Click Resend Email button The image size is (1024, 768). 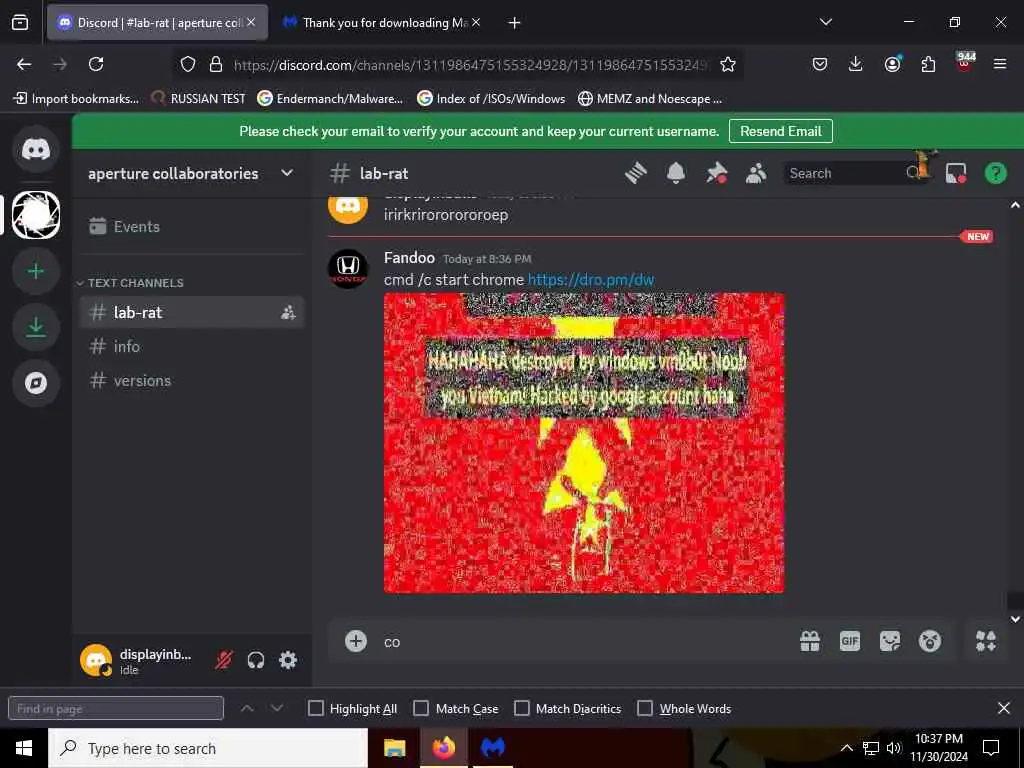click(x=780, y=131)
